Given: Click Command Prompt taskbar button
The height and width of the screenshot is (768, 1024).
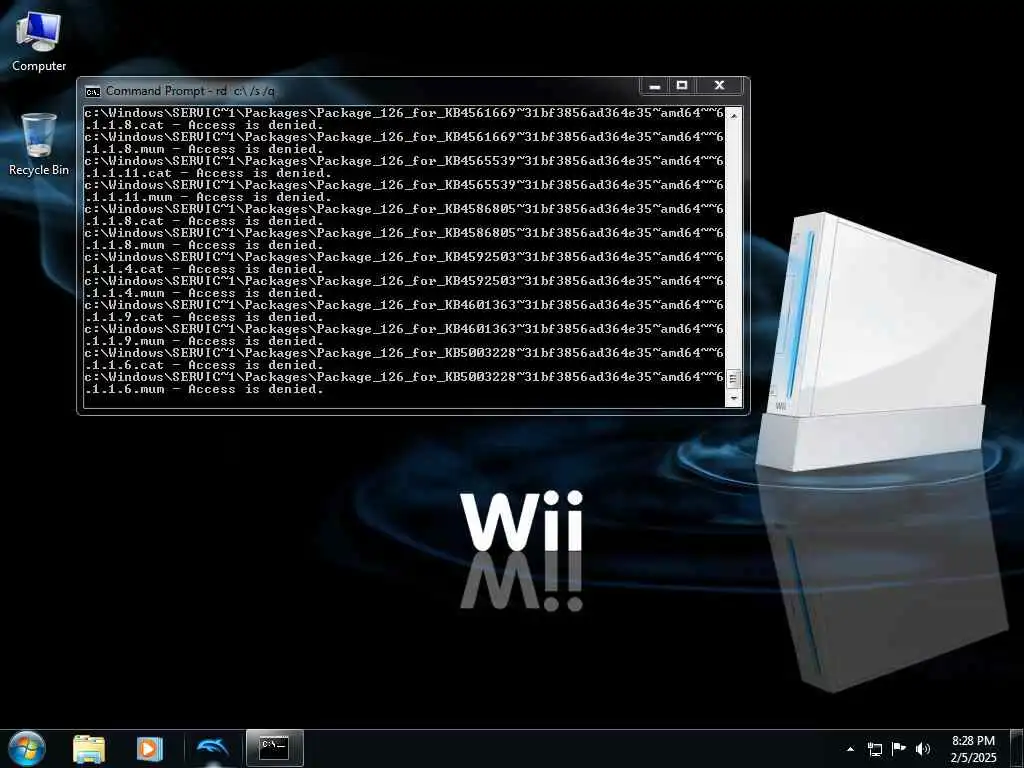Looking at the screenshot, I should [x=274, y=748].
